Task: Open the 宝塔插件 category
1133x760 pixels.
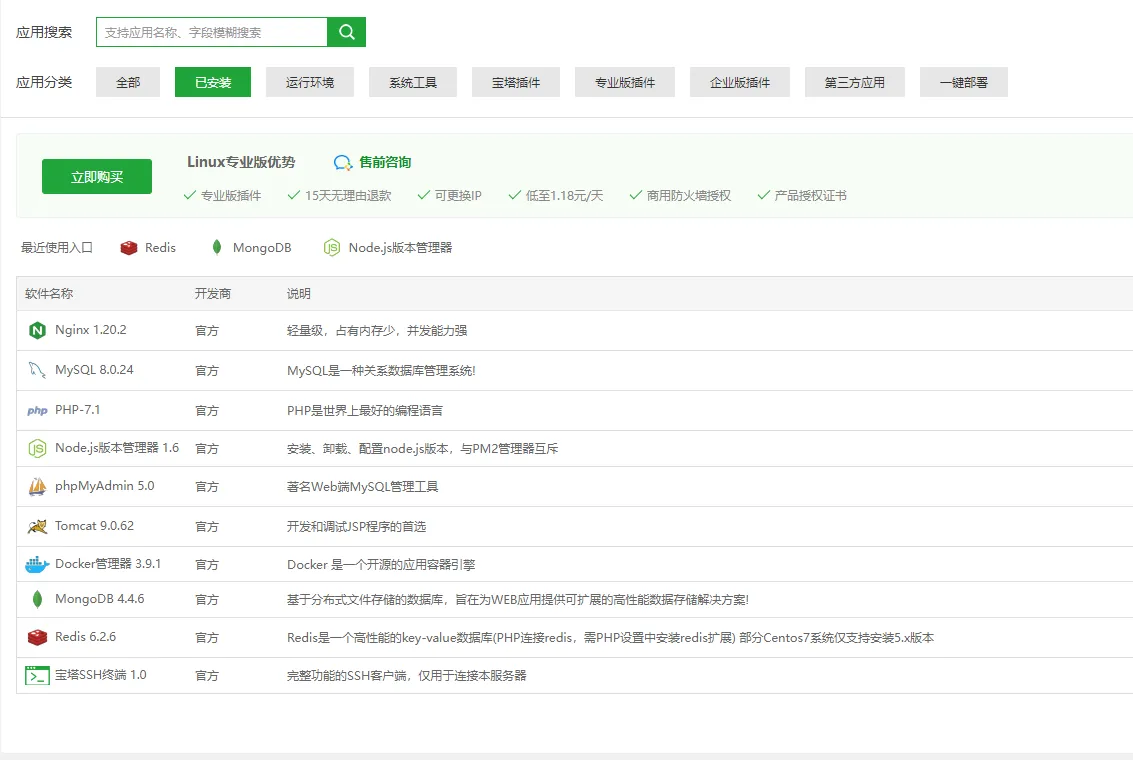Action: click(x=516, y=82)
